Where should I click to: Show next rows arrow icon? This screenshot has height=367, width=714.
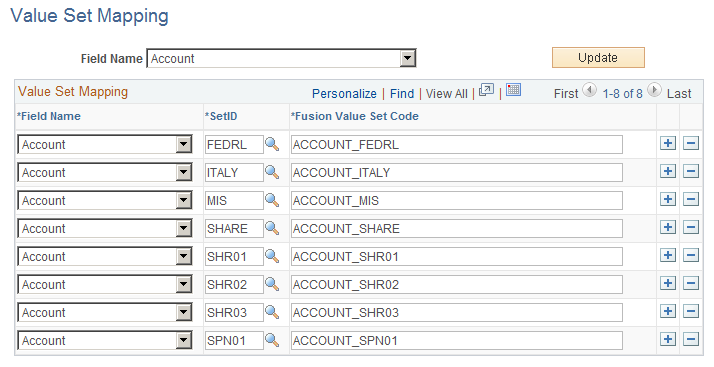coord(654,90)
